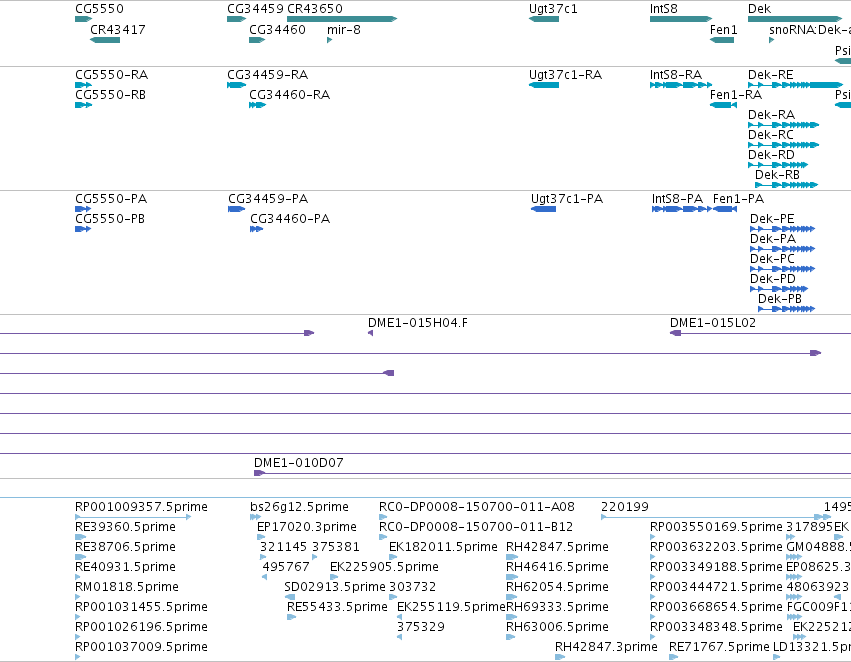Select the DME1-010D07 clone arrow start

click(x=259, y=473)
